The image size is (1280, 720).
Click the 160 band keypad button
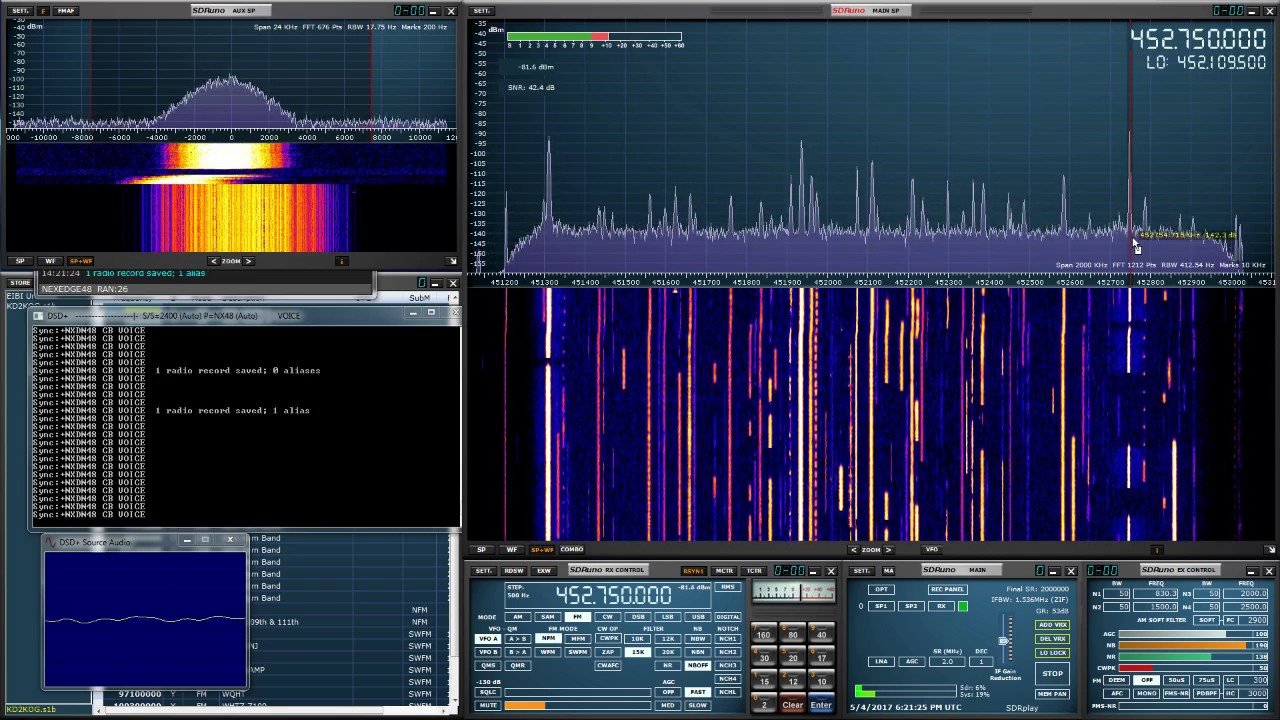tap(763, 633)
